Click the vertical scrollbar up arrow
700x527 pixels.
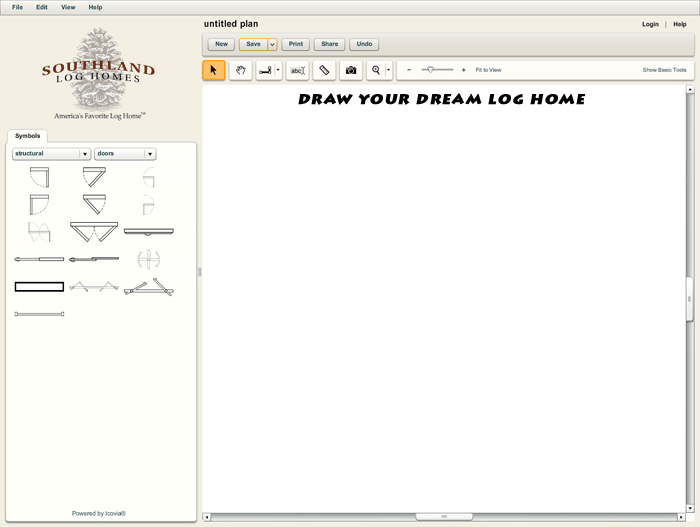click(690, 90)
